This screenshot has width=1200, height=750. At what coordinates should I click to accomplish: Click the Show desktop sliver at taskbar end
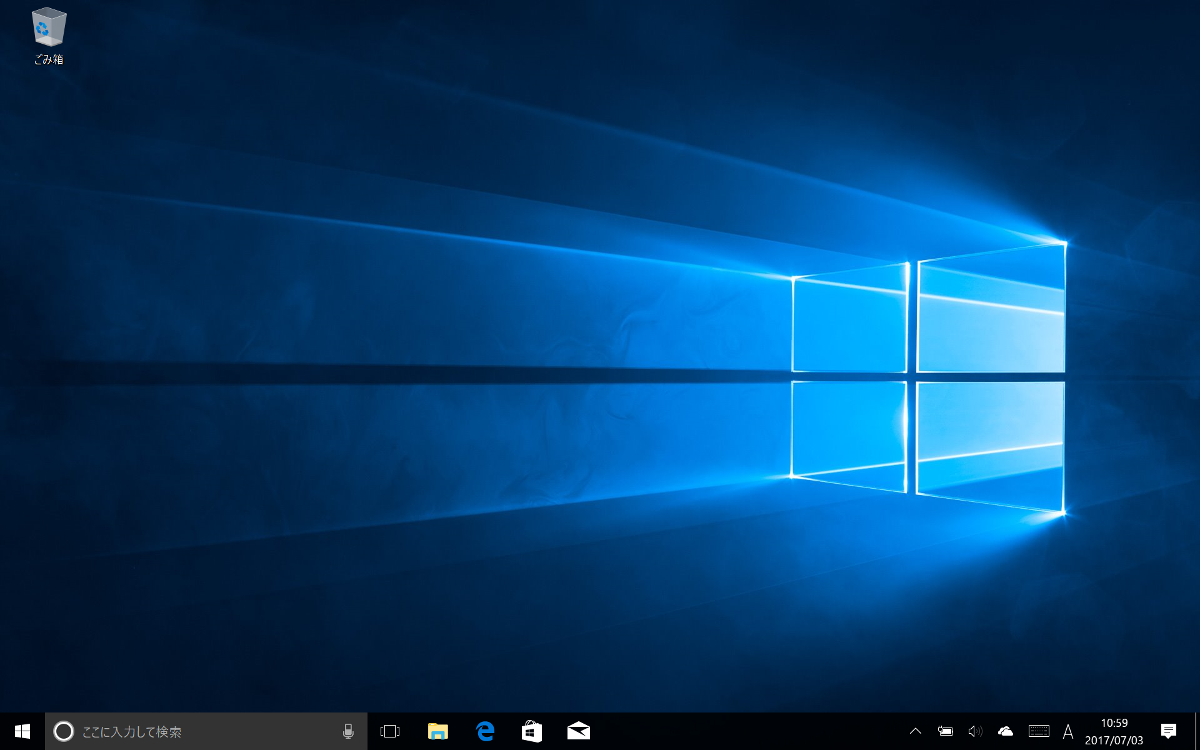(1196, 731)
